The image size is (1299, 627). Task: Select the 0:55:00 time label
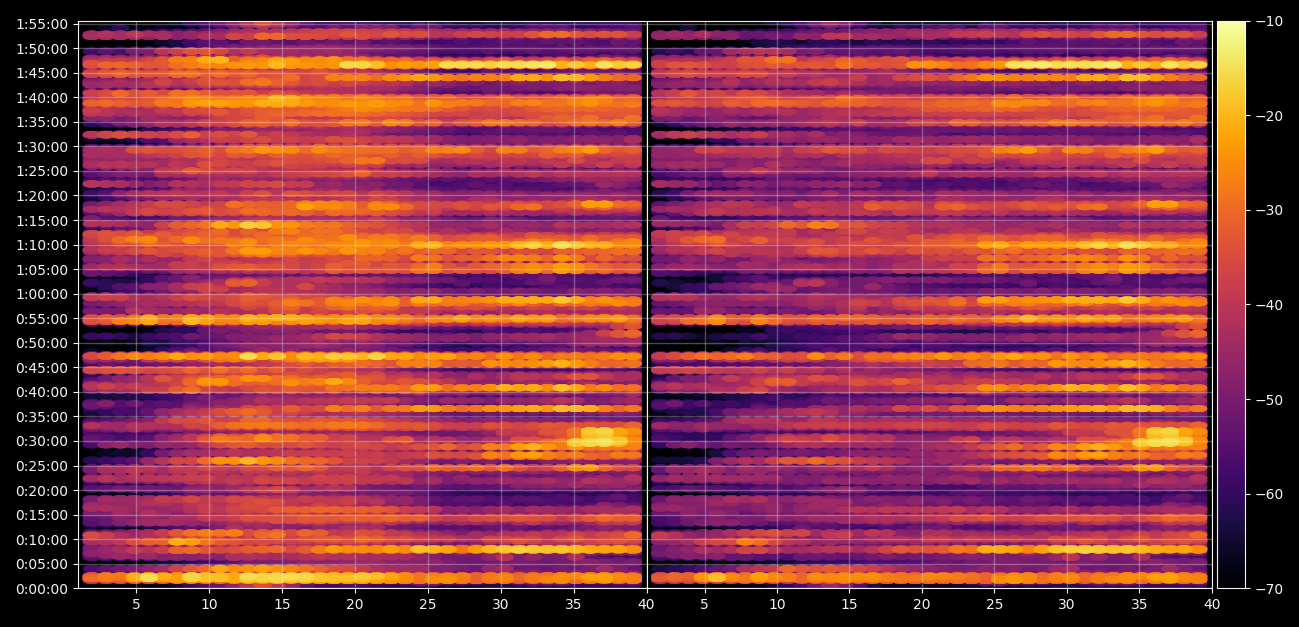pyautogui.click(x=43, y=319)
